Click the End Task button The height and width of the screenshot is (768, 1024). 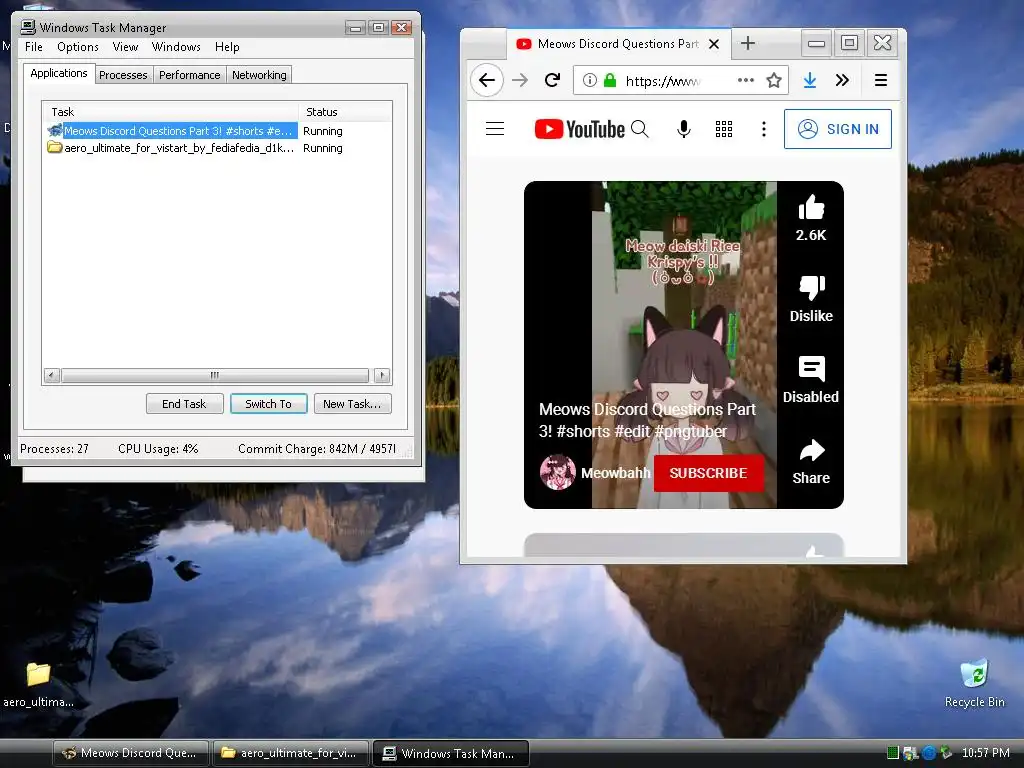pyautogui.click(x=185, y=404)
